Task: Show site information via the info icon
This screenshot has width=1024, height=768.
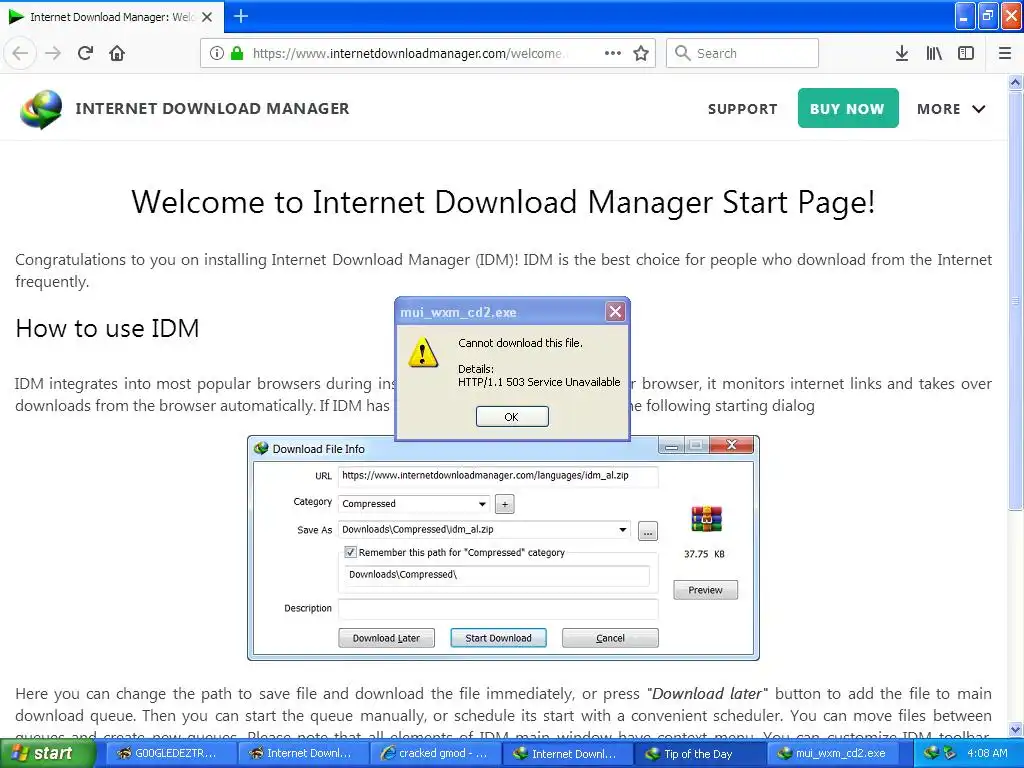Action: point(217,53)
